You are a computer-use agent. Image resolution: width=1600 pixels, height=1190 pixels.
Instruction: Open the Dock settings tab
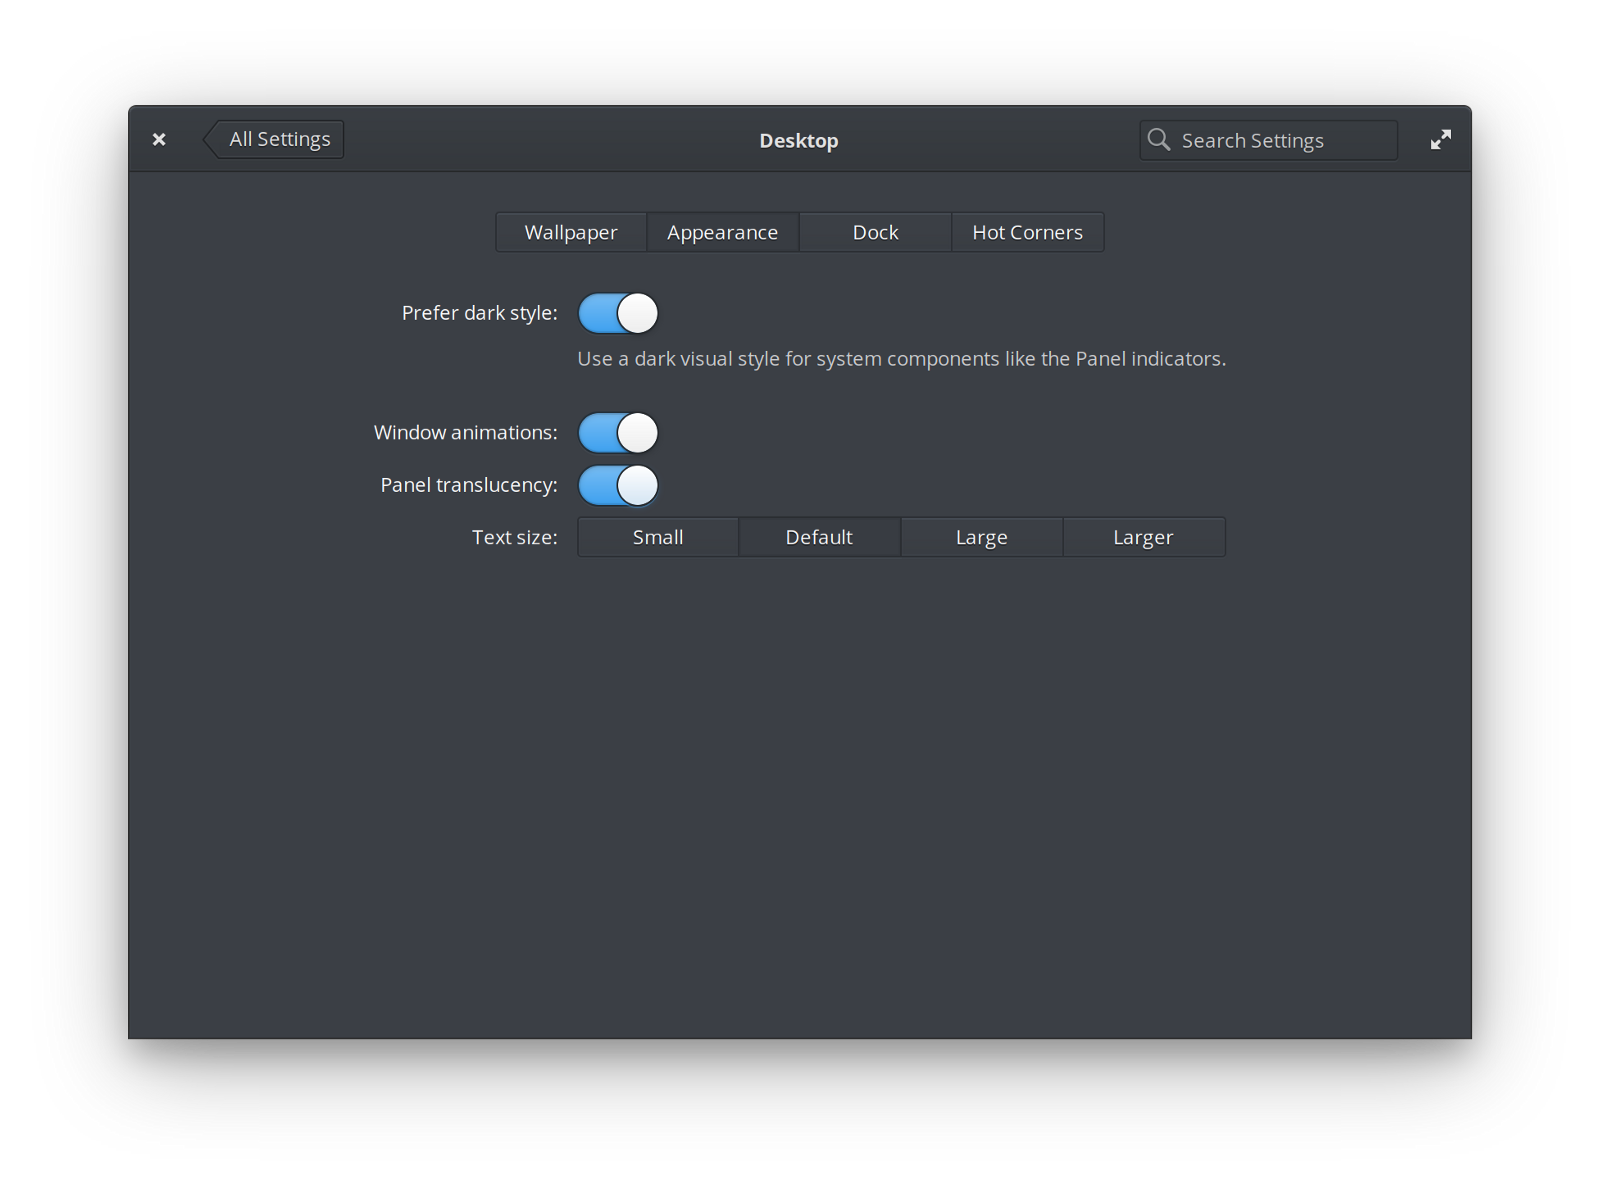click(x=875, y=232)
